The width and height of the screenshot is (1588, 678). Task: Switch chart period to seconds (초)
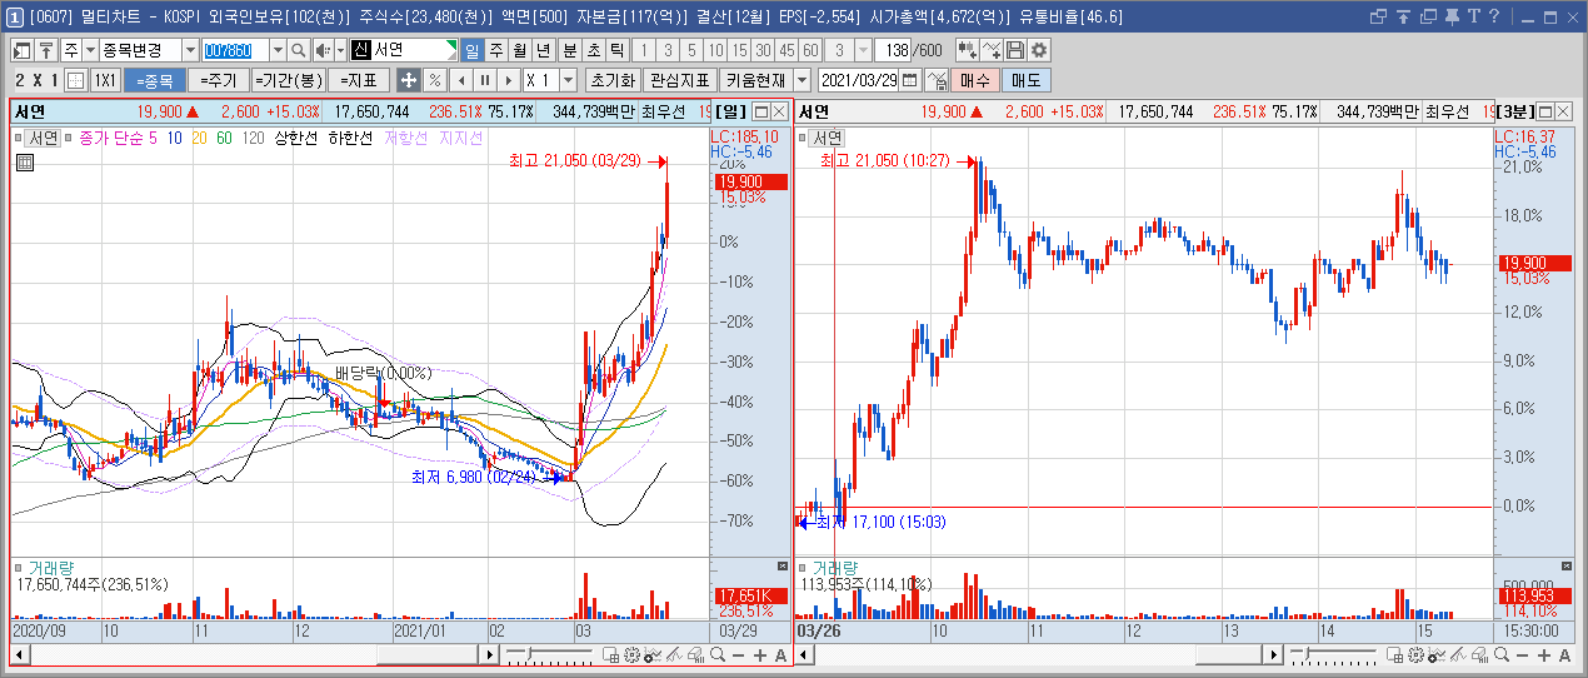594,50
